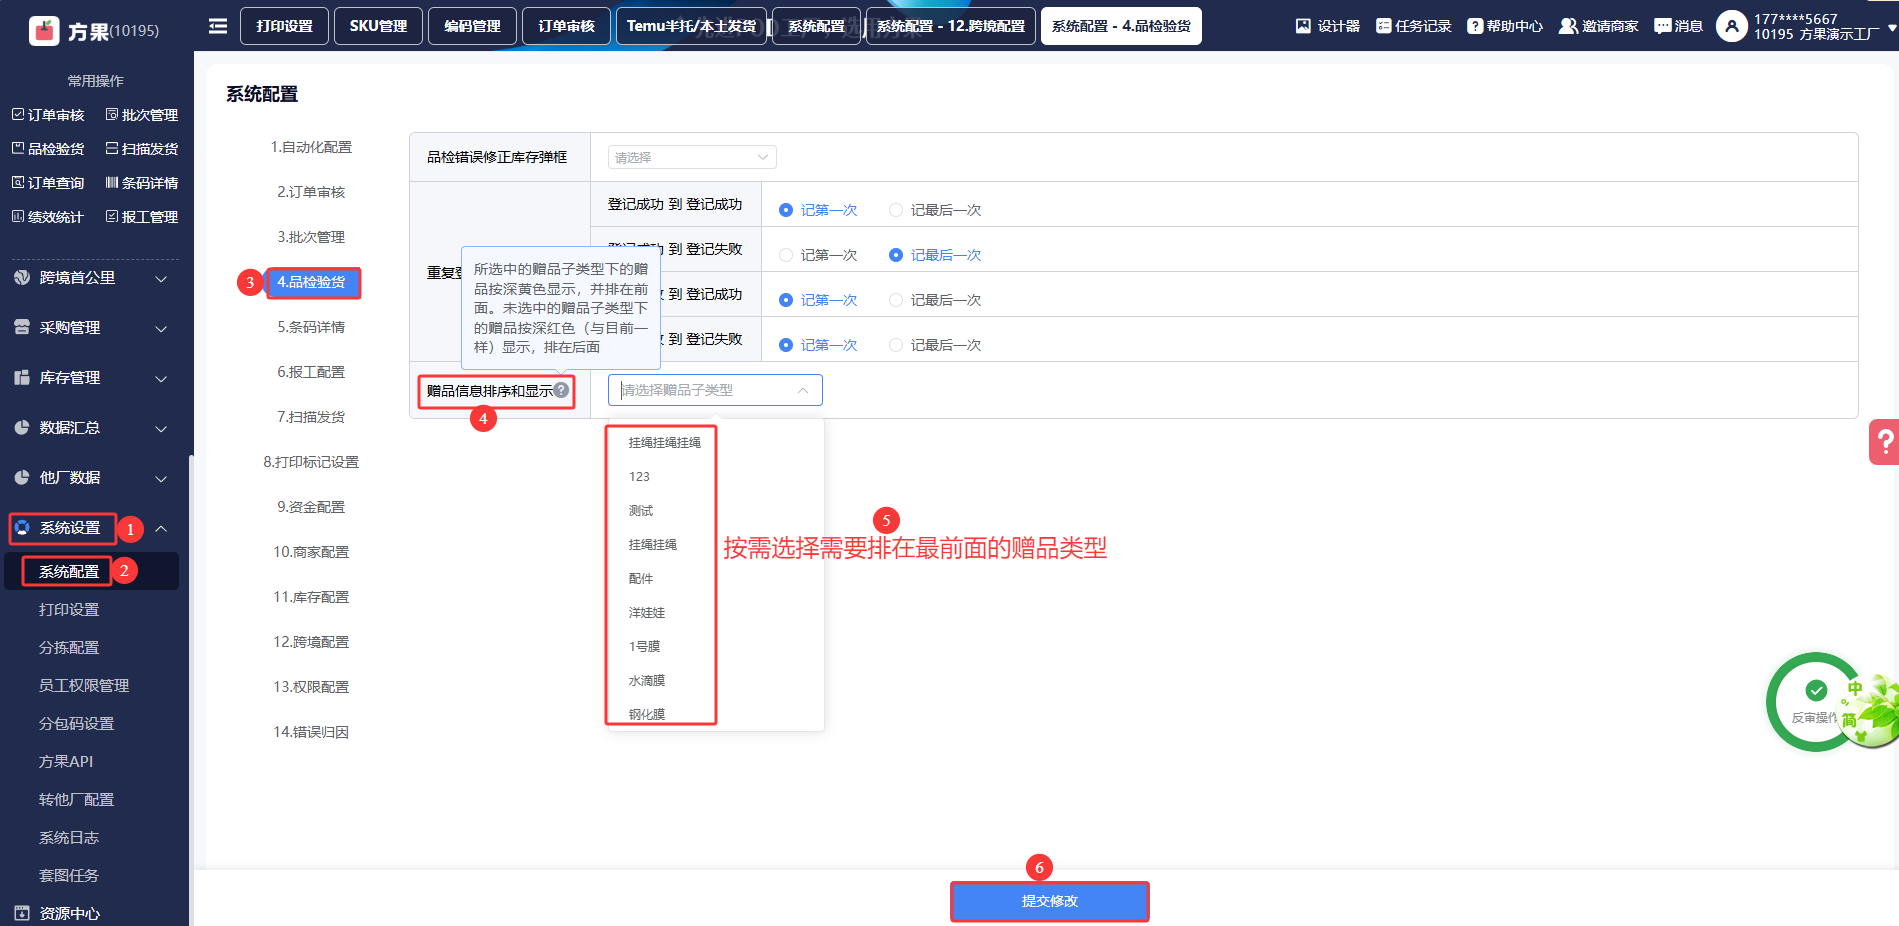Expand the 库存管理 menu chevron

[161, 378]
